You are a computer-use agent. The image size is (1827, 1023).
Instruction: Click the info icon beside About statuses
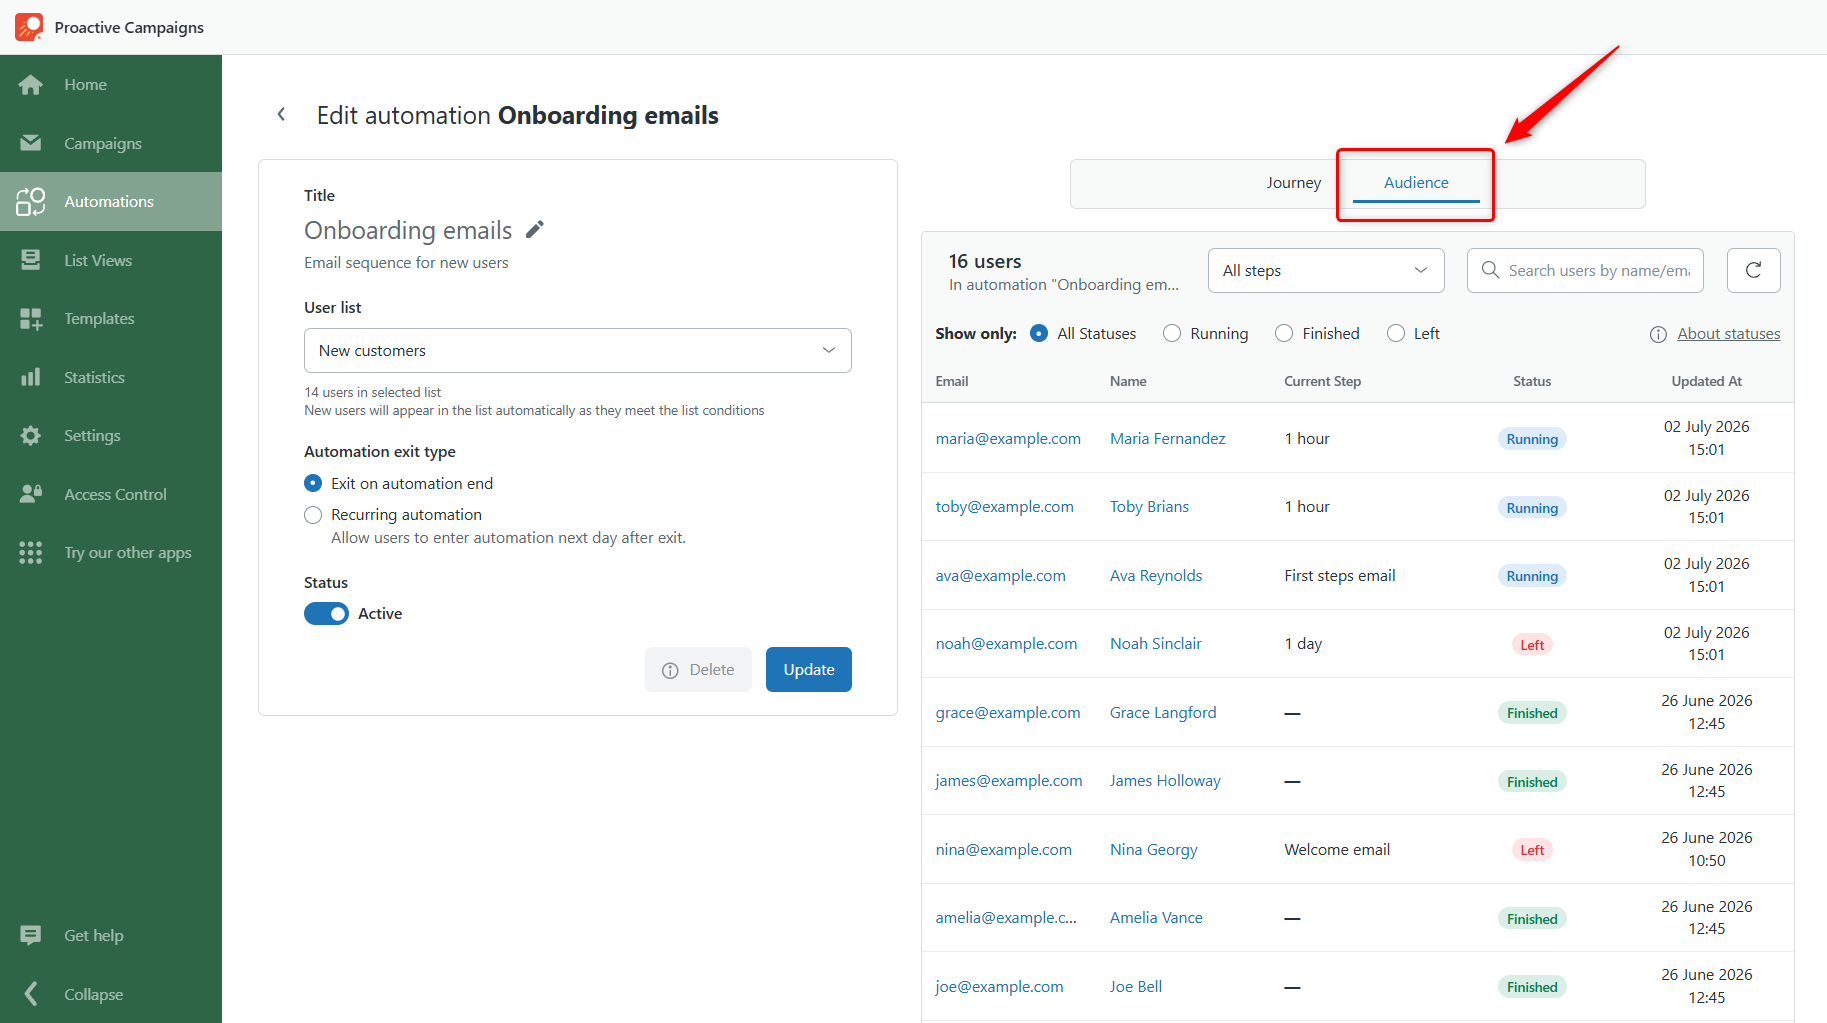(x=1658, y=334)
